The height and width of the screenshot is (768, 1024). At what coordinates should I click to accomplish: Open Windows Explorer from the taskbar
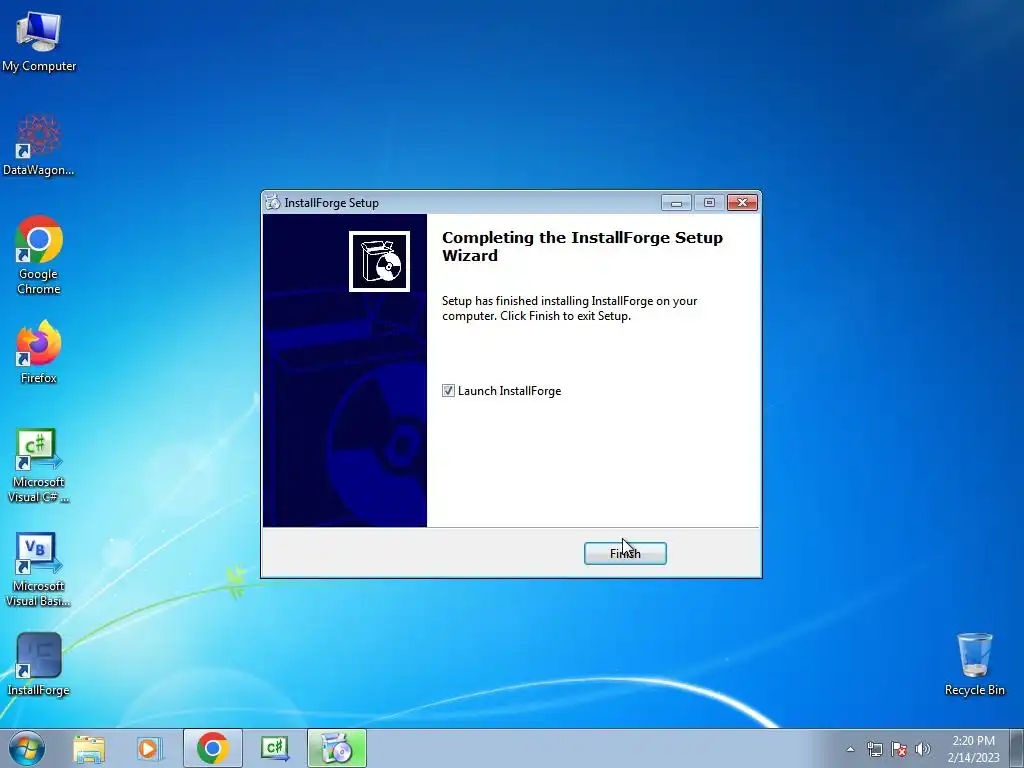(89, 748)
